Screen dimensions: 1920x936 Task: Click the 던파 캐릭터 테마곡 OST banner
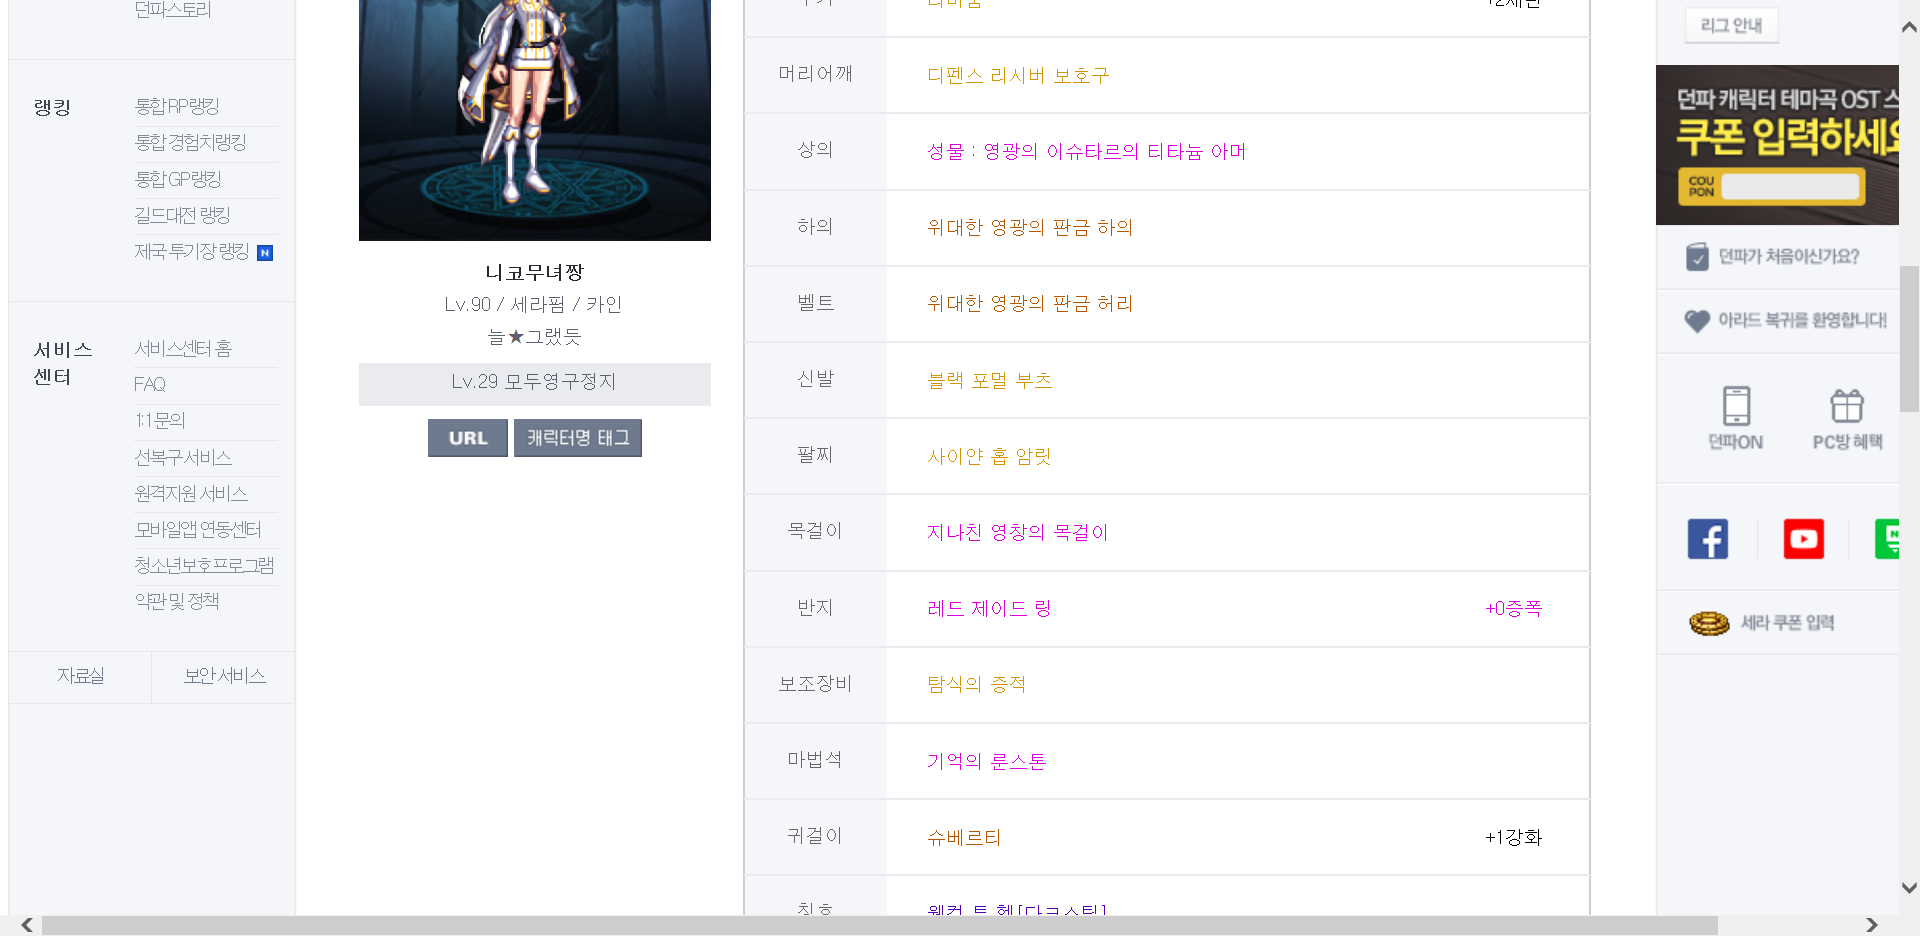click(1777, 145)
